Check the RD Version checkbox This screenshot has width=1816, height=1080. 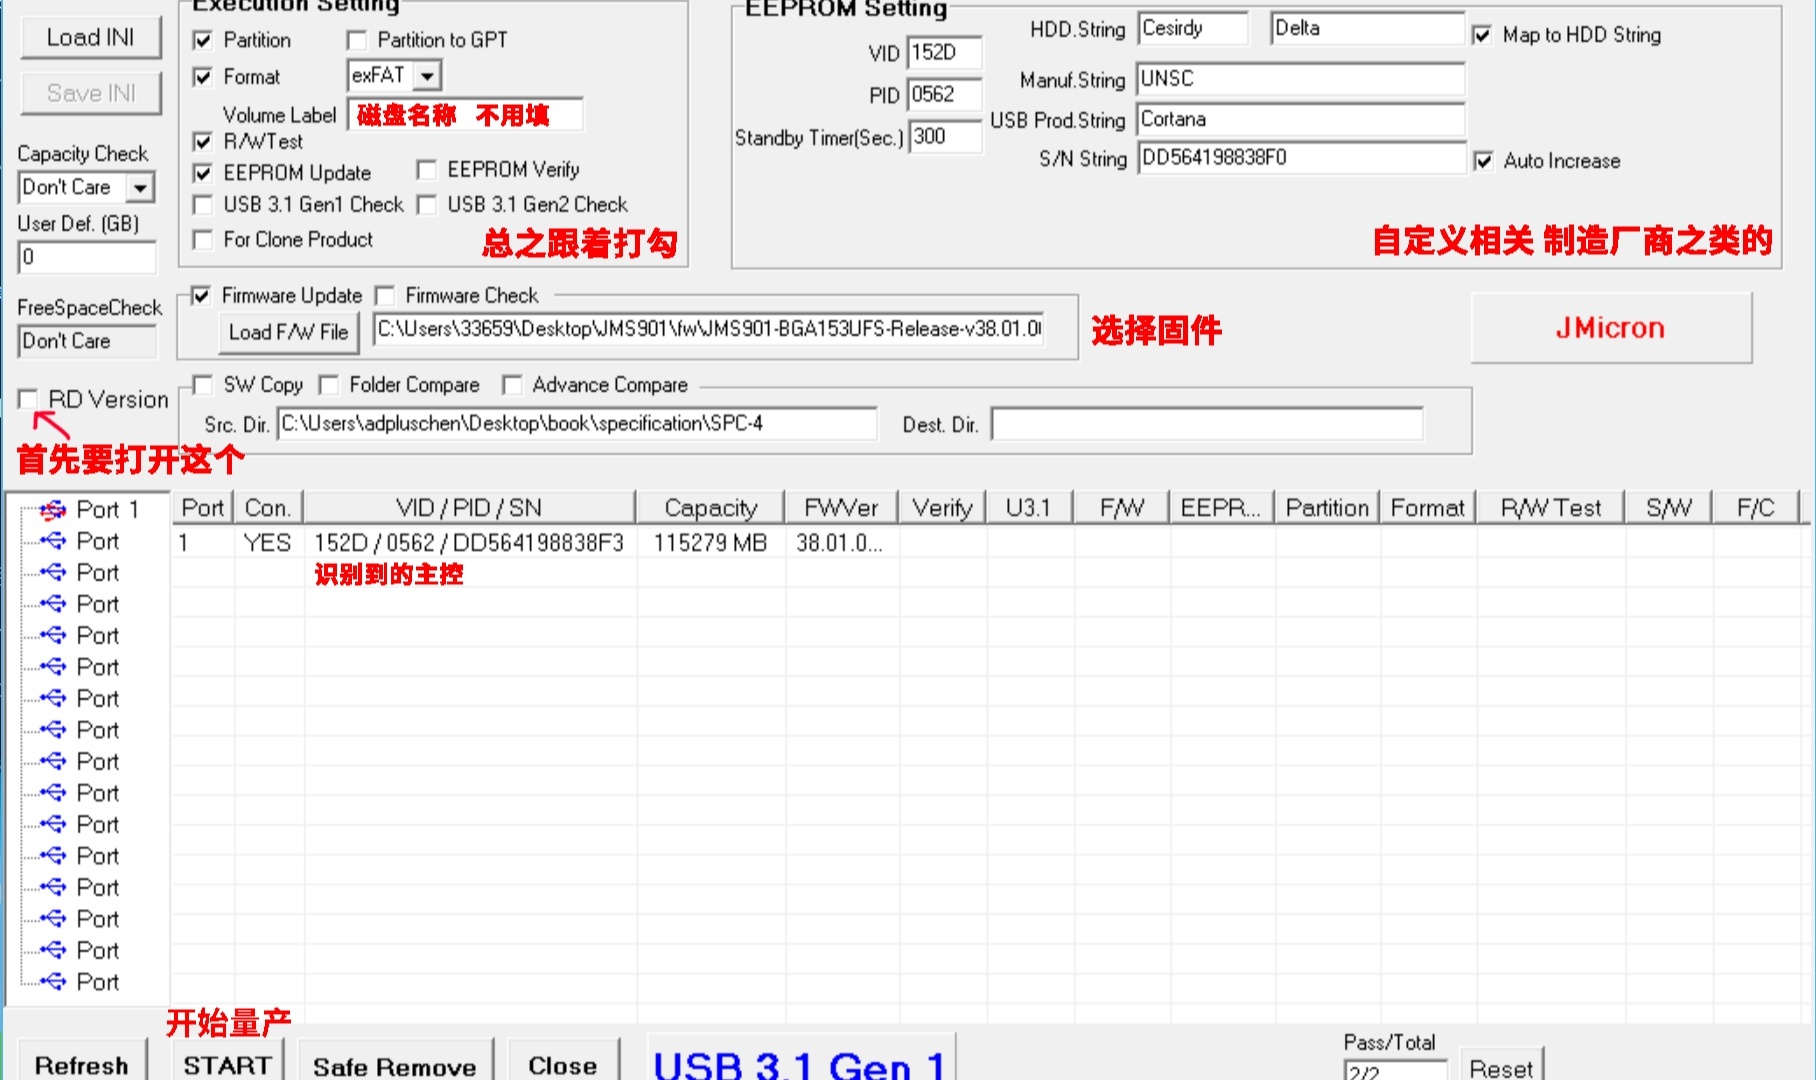tap(28, 399)
